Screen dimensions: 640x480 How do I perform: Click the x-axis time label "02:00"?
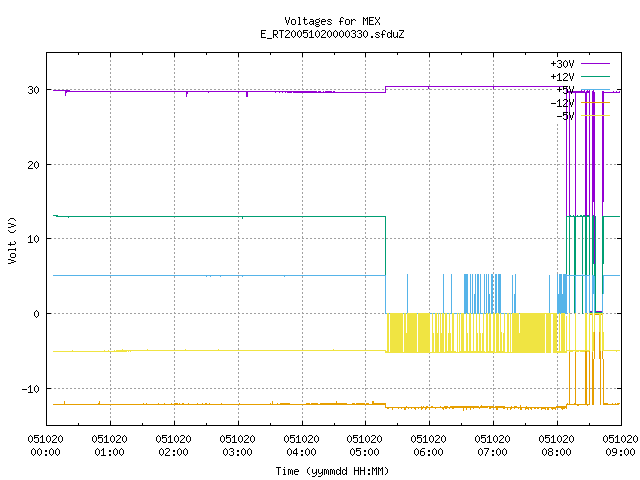tap(173, 452)
